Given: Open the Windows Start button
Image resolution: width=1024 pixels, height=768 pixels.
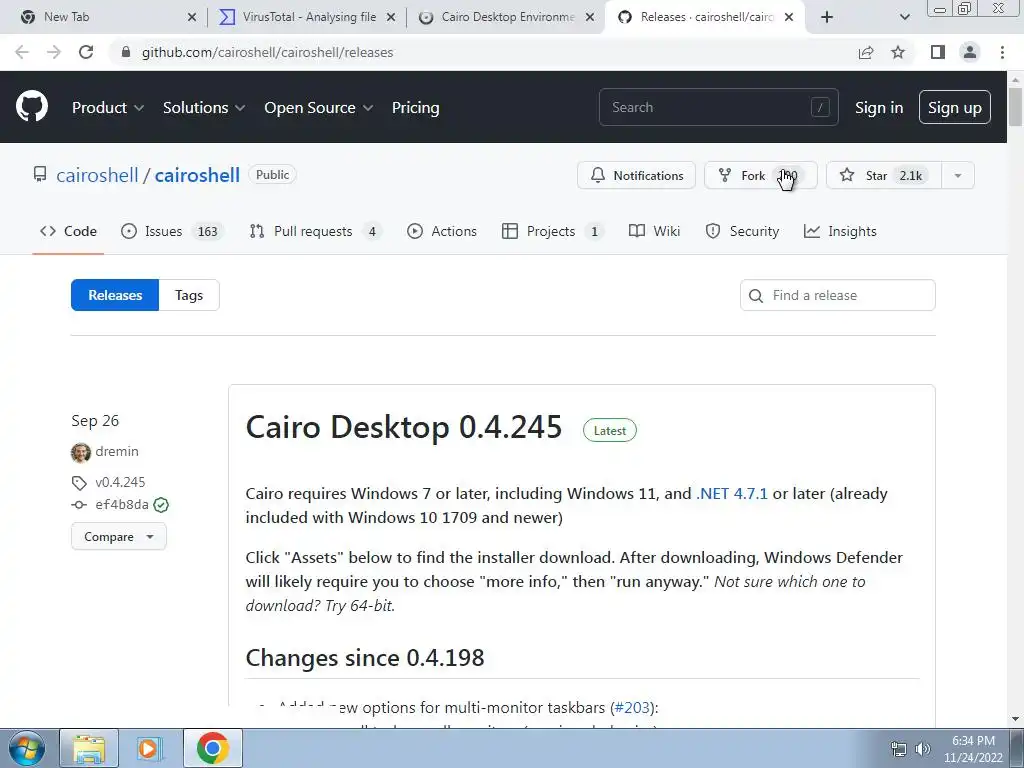Looking at the screenshot, I should tap(26, 748).
